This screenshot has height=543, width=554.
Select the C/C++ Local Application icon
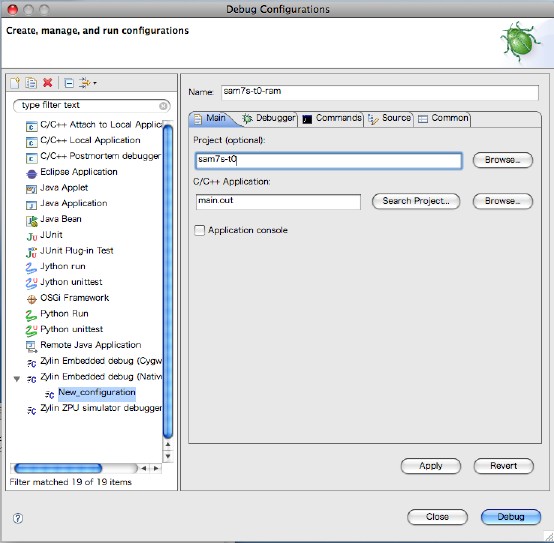(x=31, y=142)
